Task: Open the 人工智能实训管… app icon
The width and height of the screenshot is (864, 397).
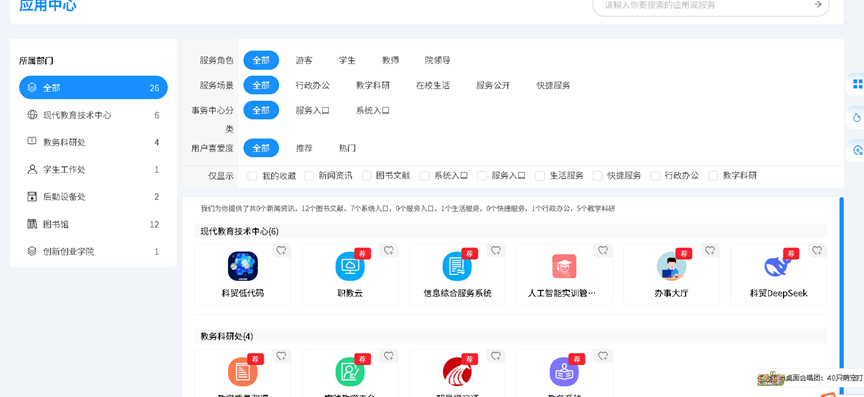Action: pyautogui.click(x=564, y=266)
